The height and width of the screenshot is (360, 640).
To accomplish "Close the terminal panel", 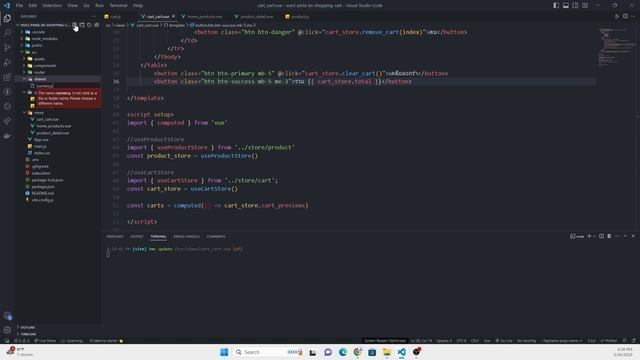I will 633,236.
